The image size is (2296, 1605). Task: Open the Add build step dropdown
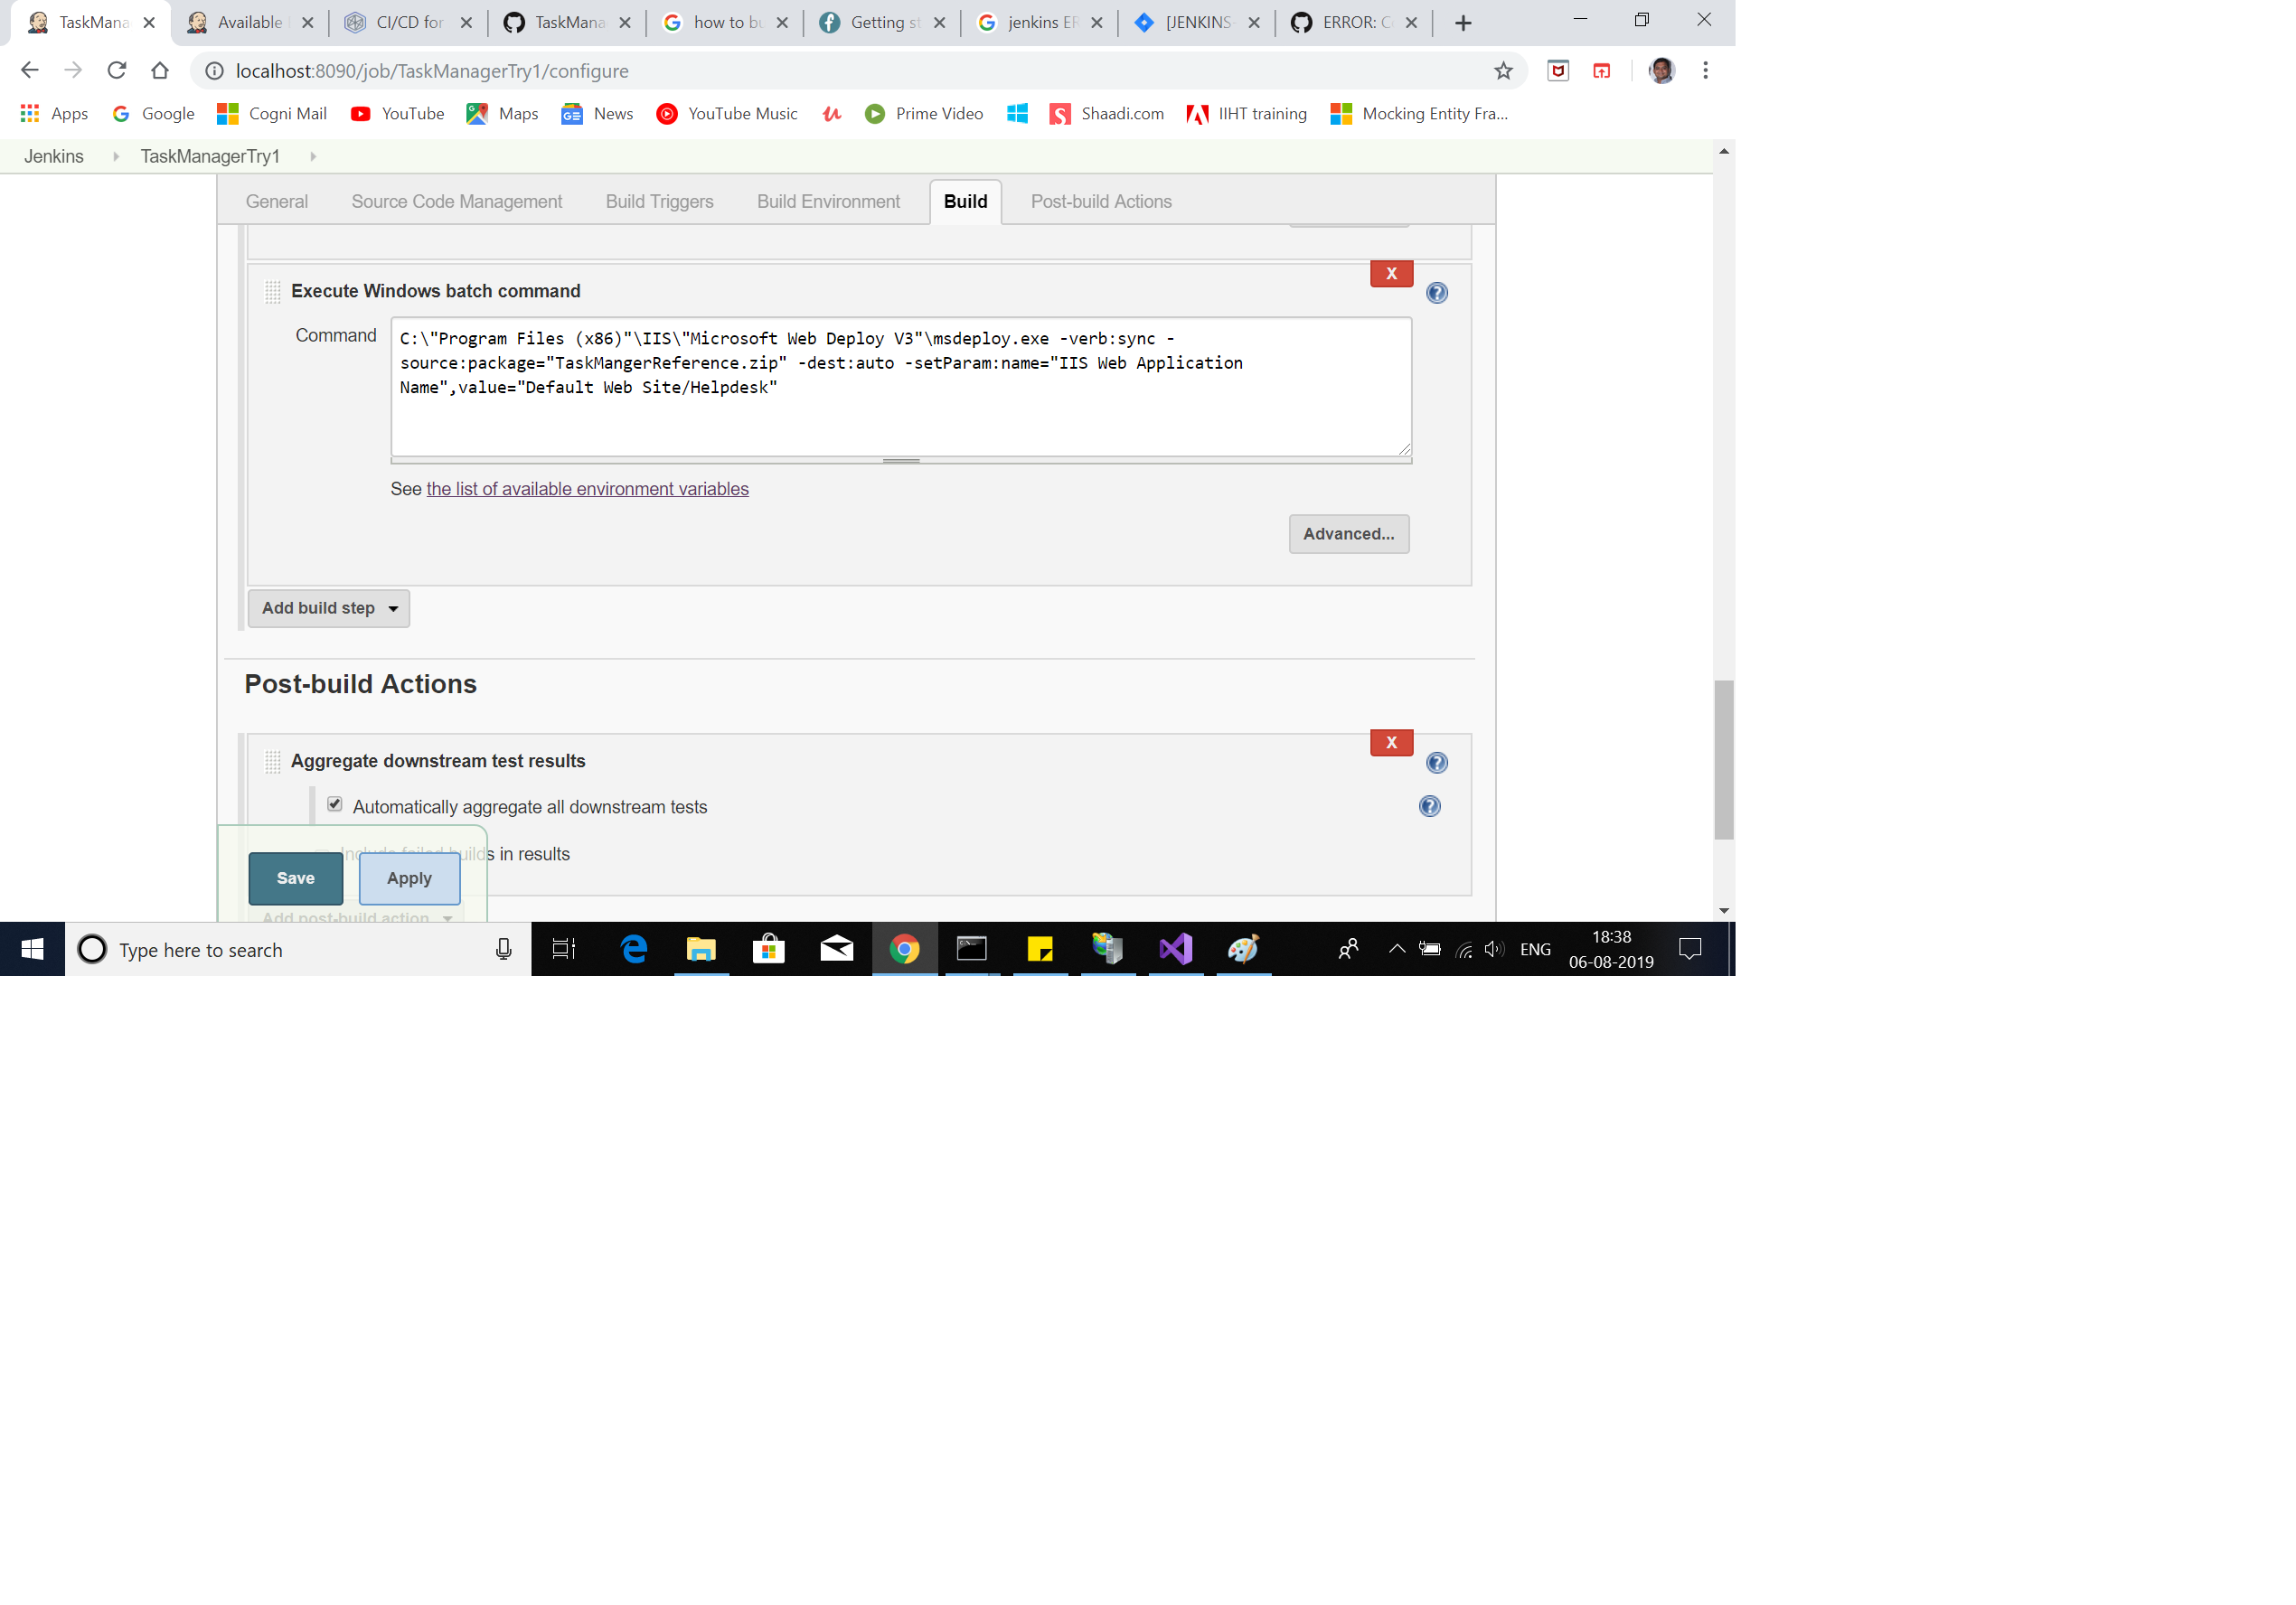[x=328, y=608]
